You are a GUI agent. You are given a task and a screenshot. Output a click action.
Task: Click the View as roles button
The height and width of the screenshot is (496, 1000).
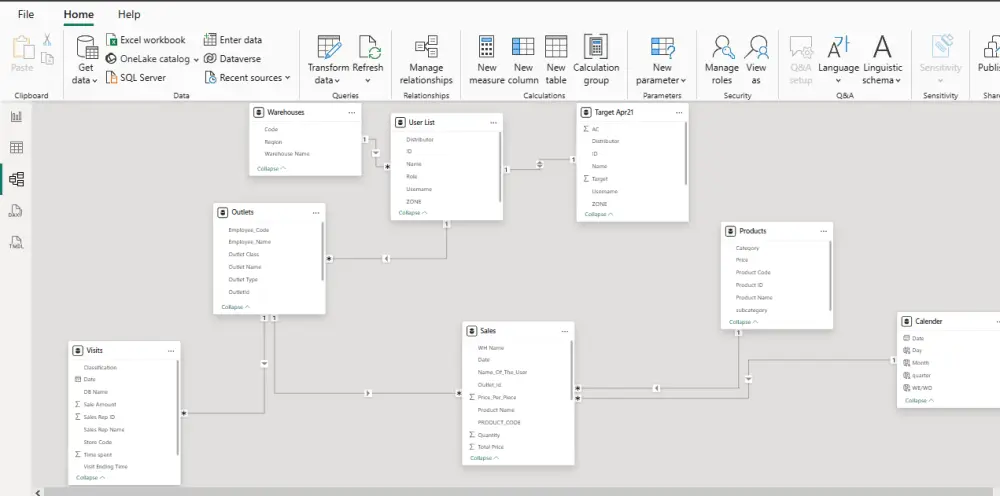coord(756,59)
